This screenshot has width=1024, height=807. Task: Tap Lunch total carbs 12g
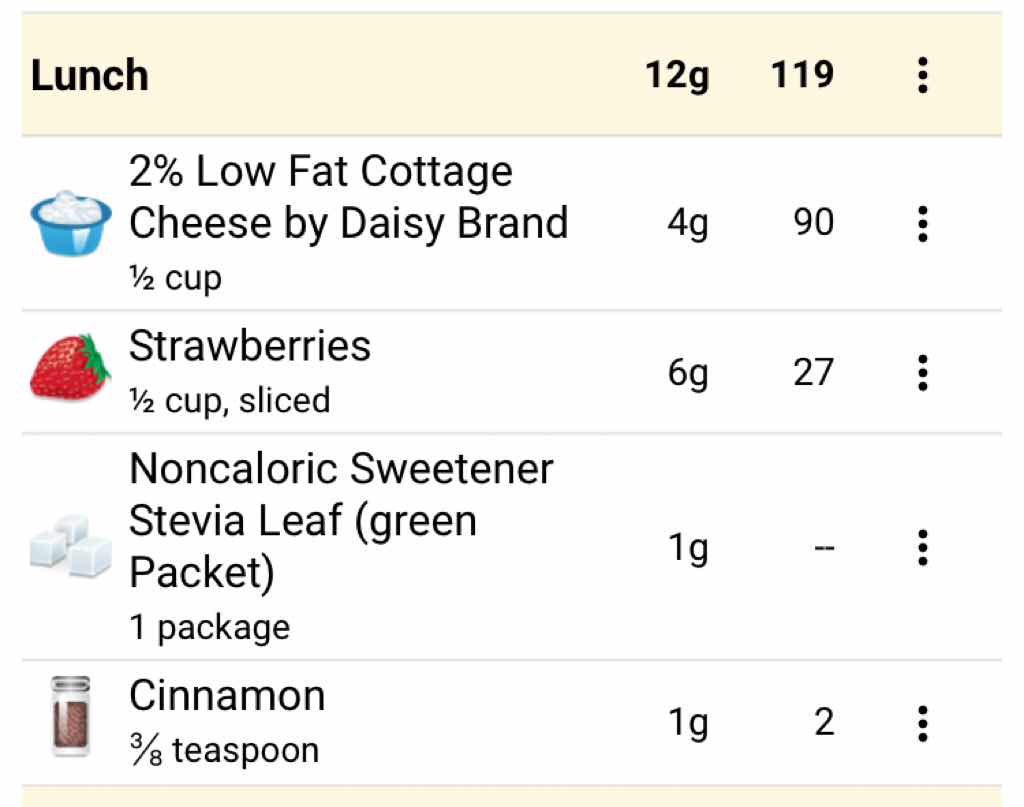click(x=677, y=75)
